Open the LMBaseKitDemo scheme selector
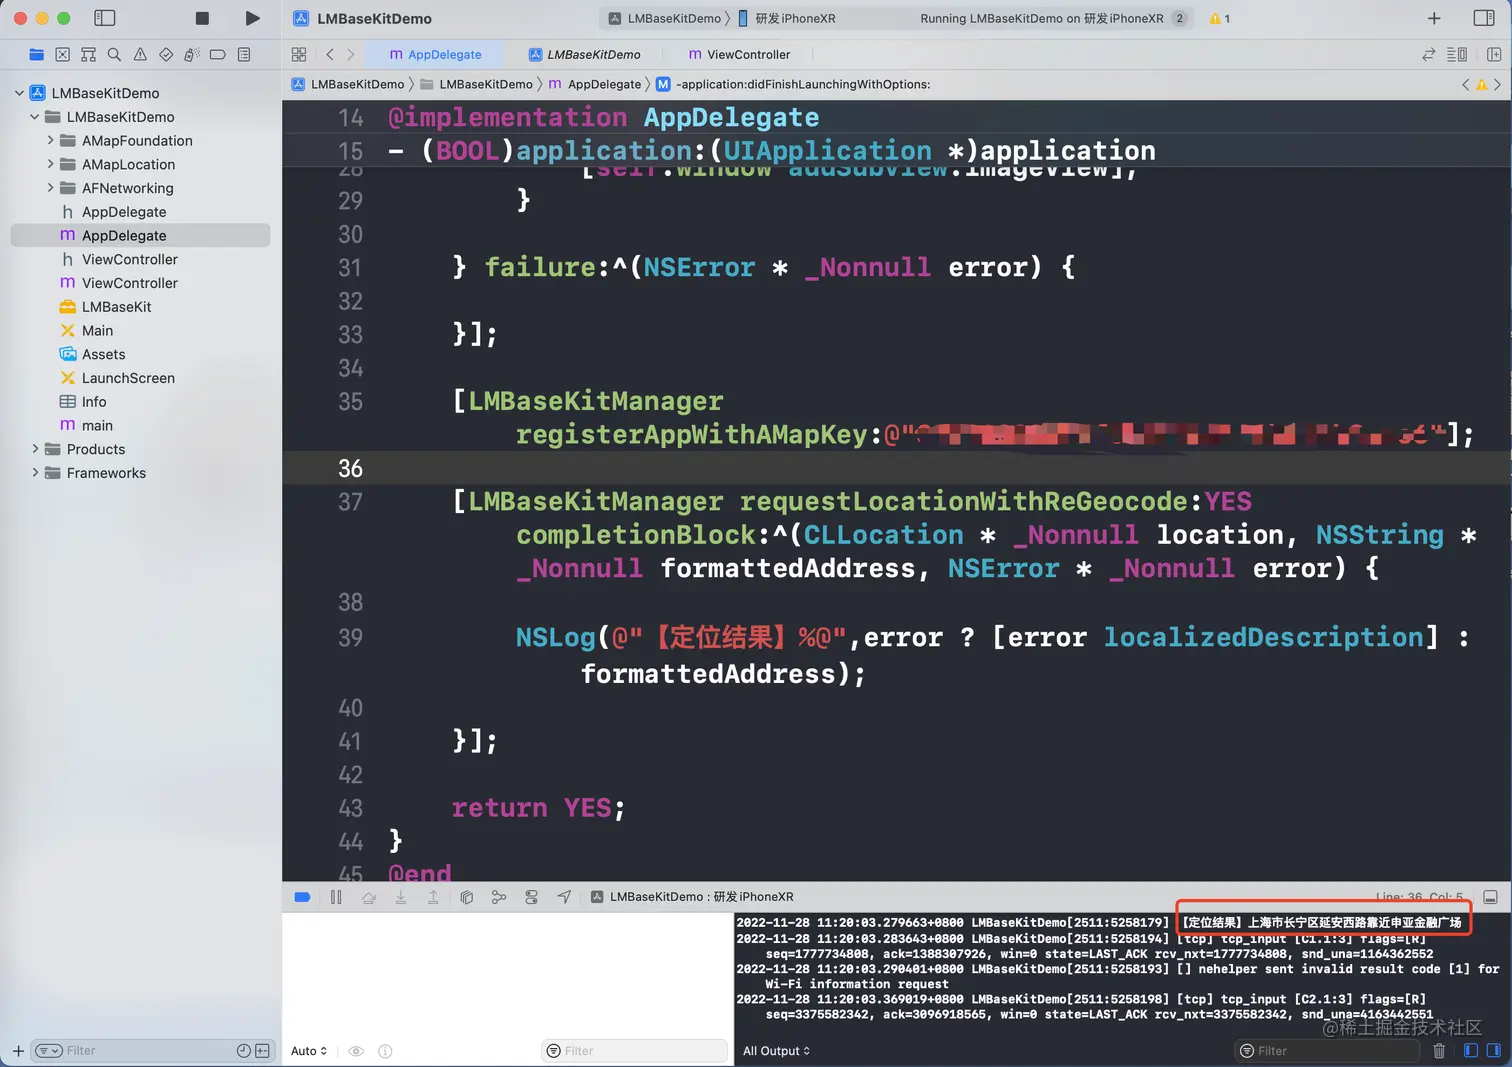Image resolution: width=1512 pixels, height=1067 pixels. click(665, 18)
